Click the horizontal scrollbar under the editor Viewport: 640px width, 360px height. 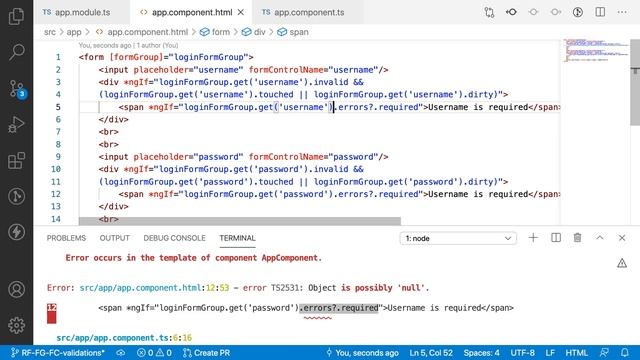240,221
